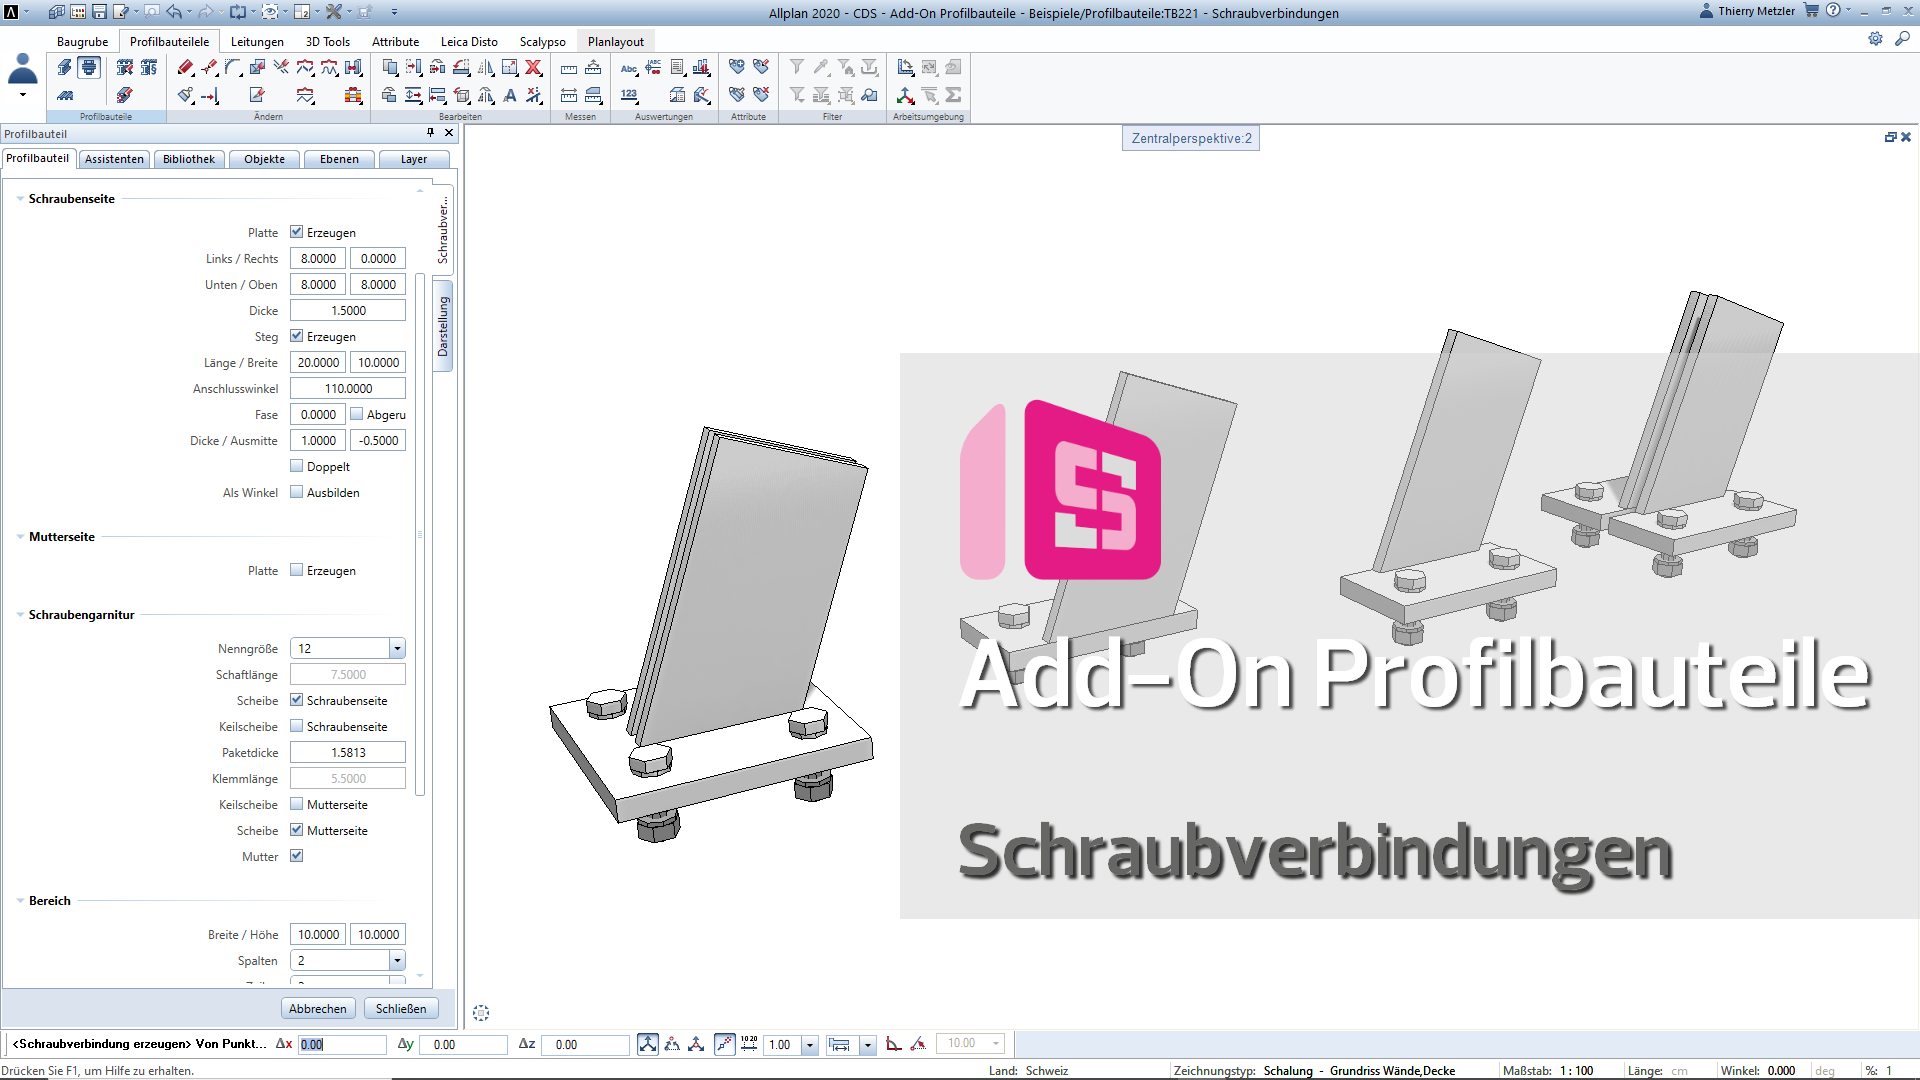This screenshot has width=1920, height=1080.
Task: Uncheck Platte Erzeugen under Schraubenseite
Action: pos(297,232)
